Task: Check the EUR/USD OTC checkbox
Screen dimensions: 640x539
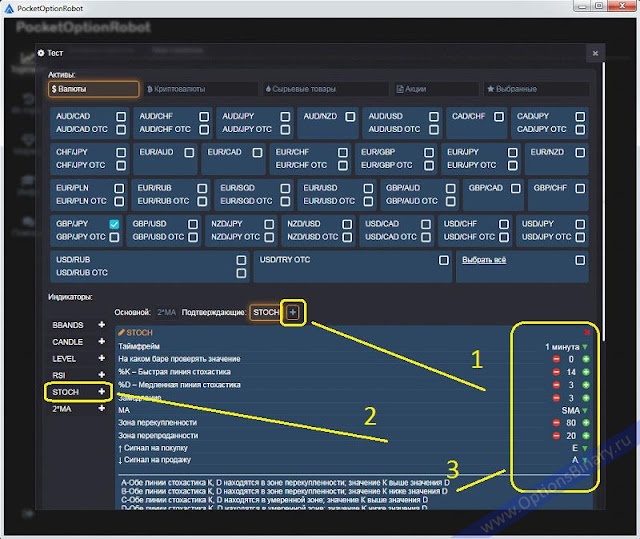Action: [368, 201]
